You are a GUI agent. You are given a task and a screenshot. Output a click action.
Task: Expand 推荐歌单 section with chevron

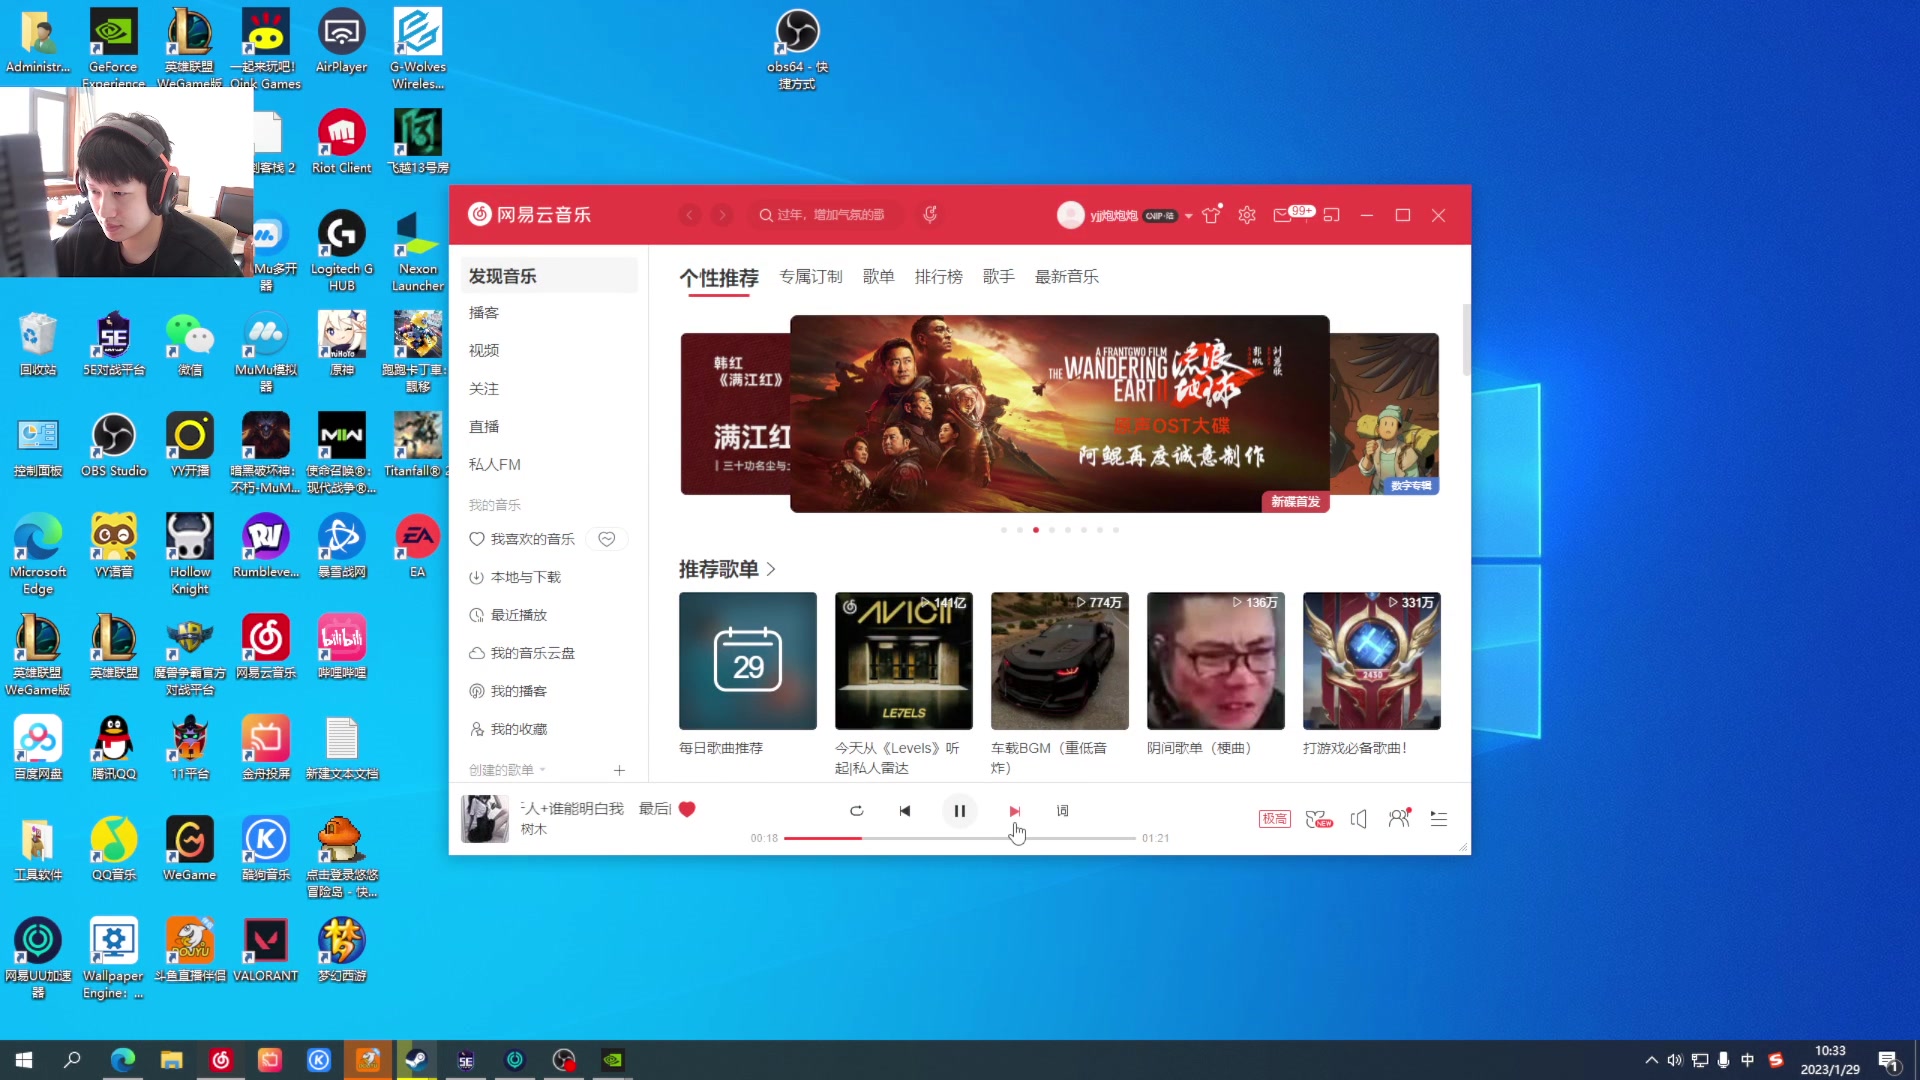(771, 569)
